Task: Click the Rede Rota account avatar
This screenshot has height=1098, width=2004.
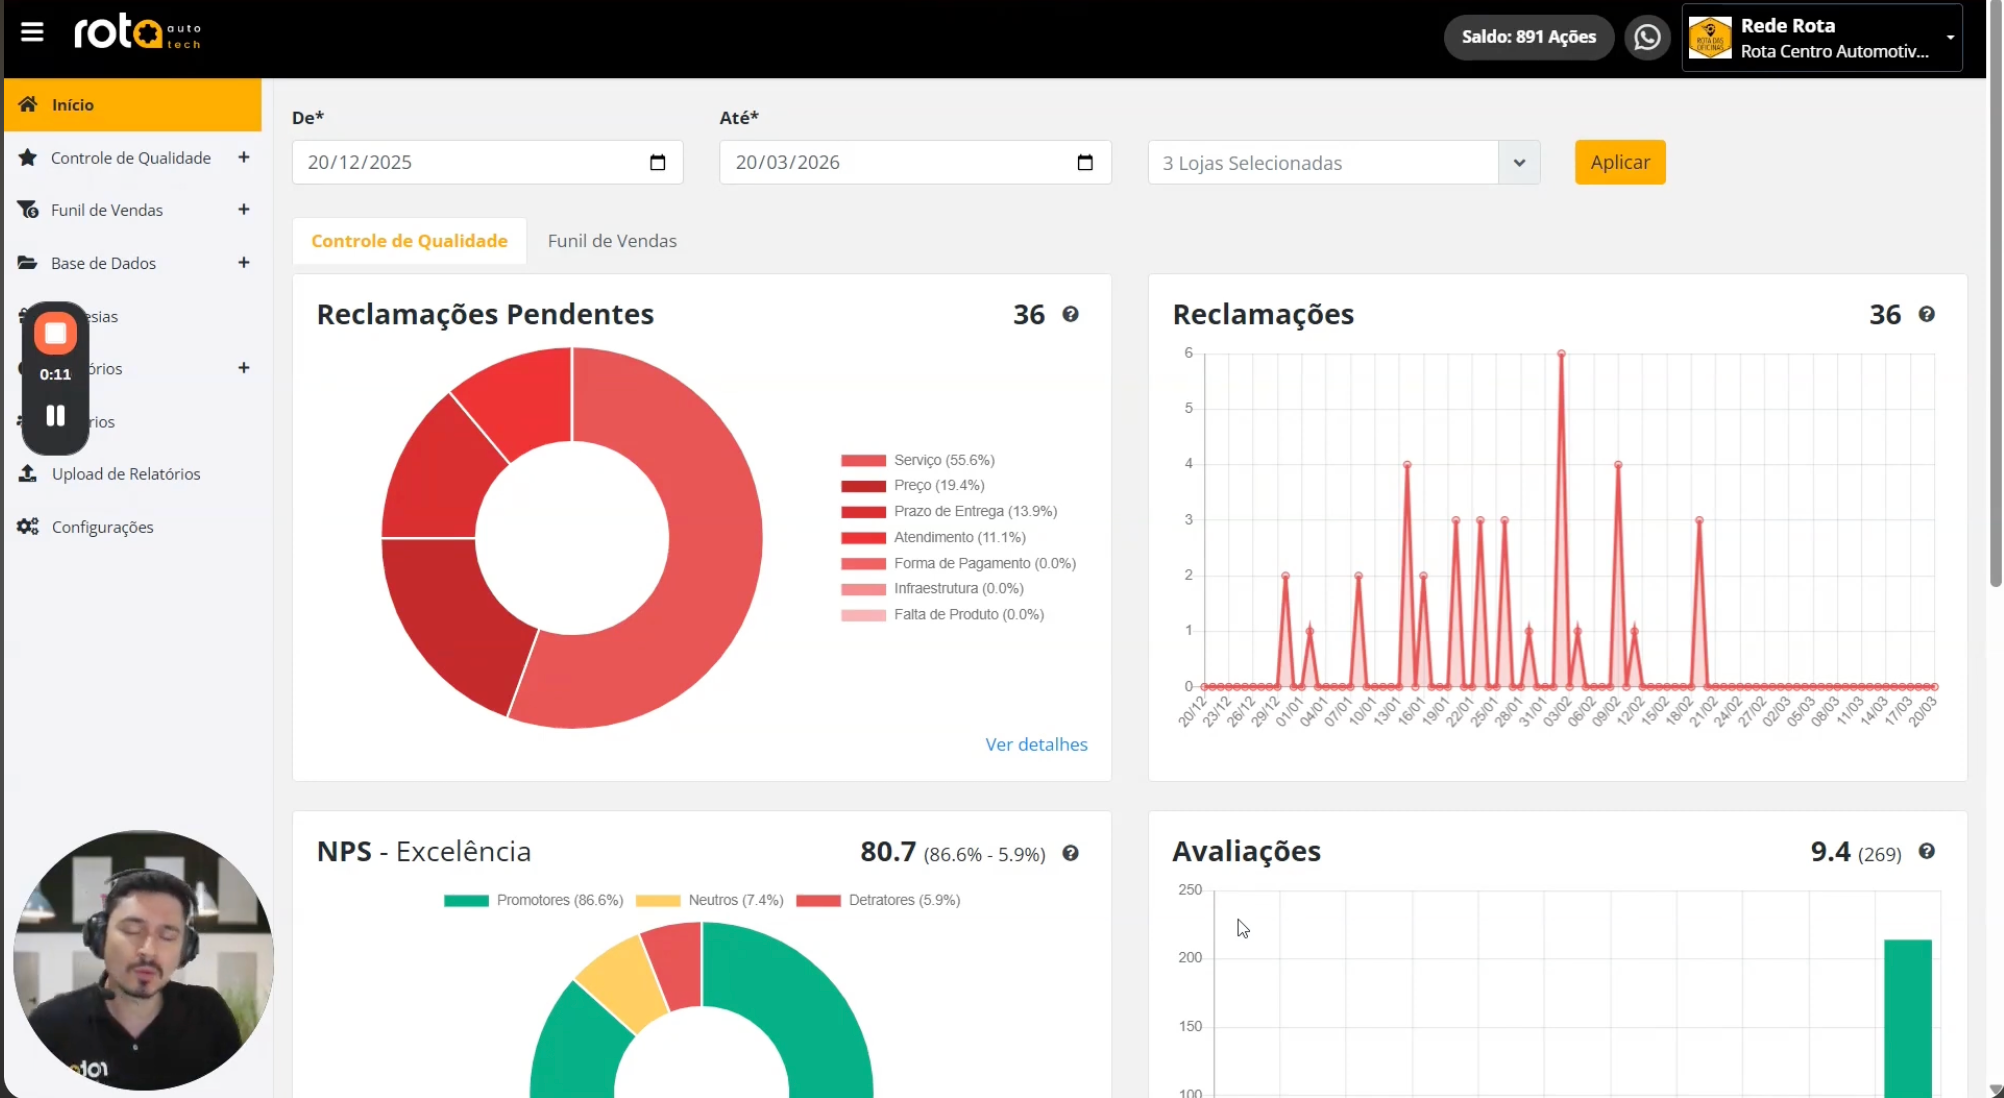Action: 1710,38
